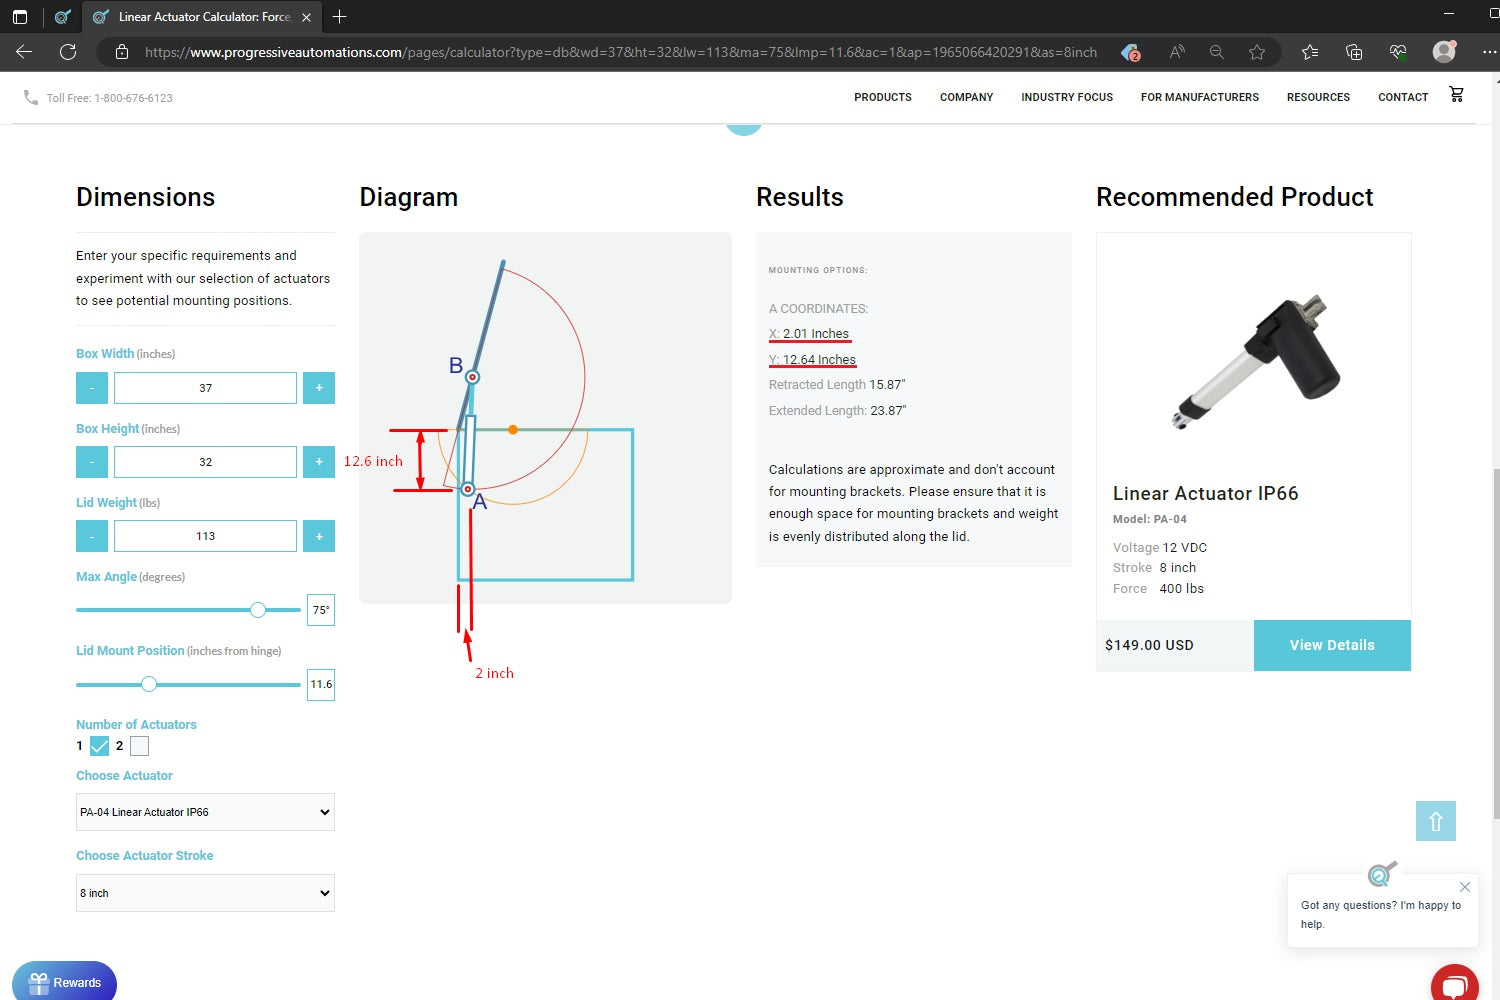Click mounting point B on diagram
Screen dimensions: 1500x1000
tap(473, 377)
